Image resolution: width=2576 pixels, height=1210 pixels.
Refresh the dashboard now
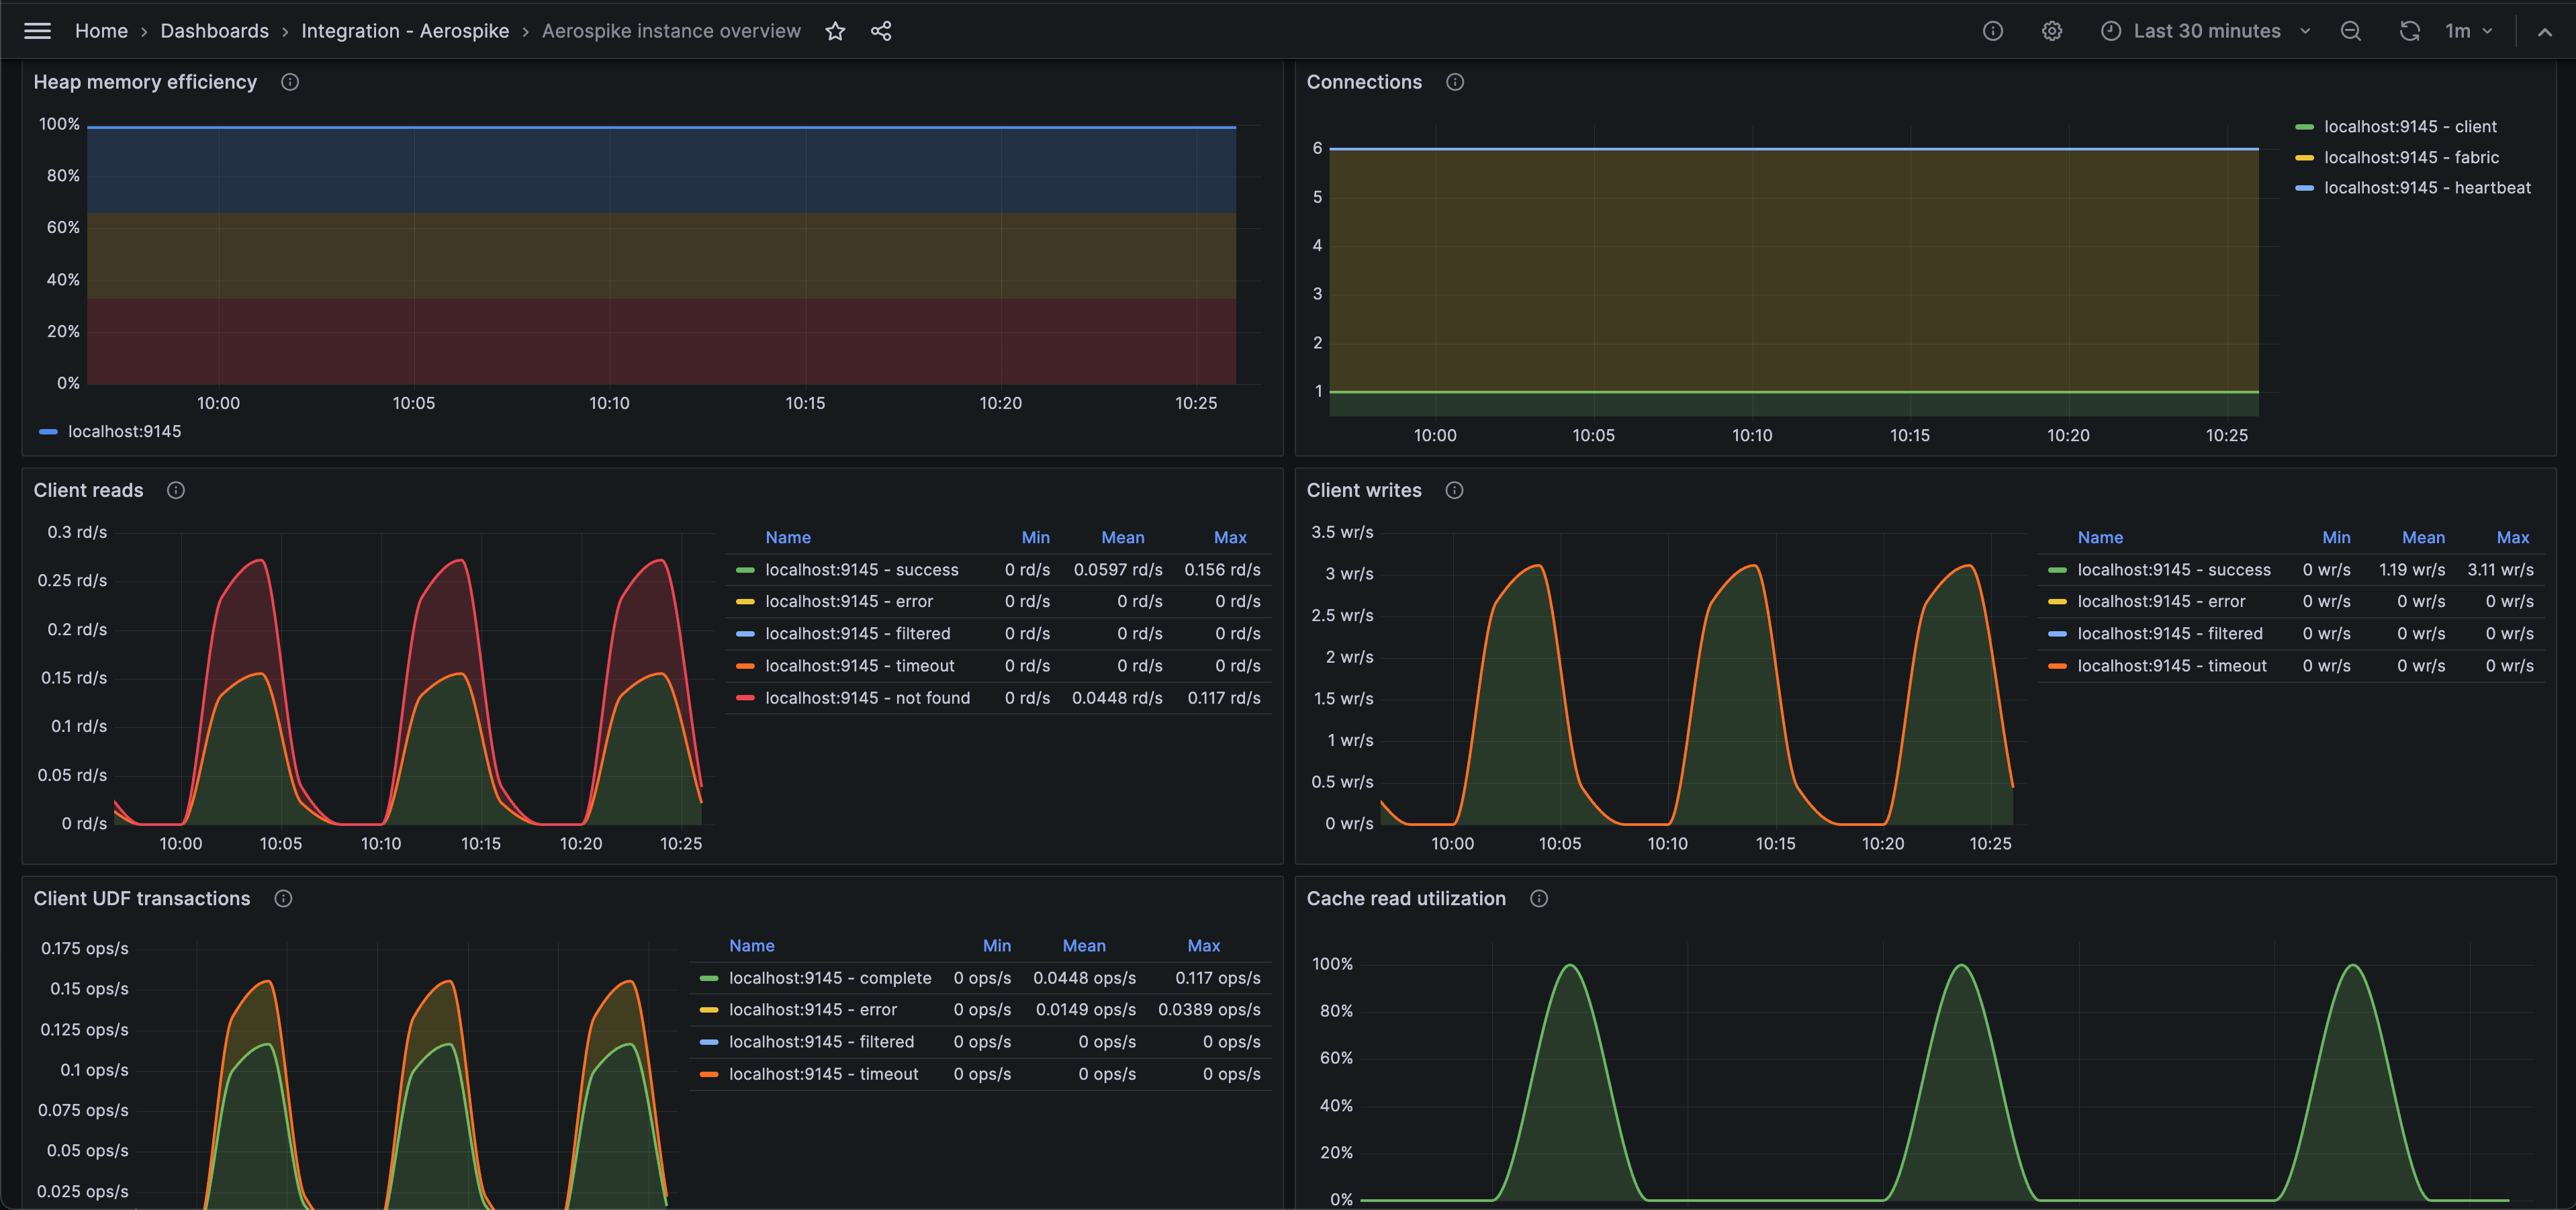click(x=2409, y=31)
